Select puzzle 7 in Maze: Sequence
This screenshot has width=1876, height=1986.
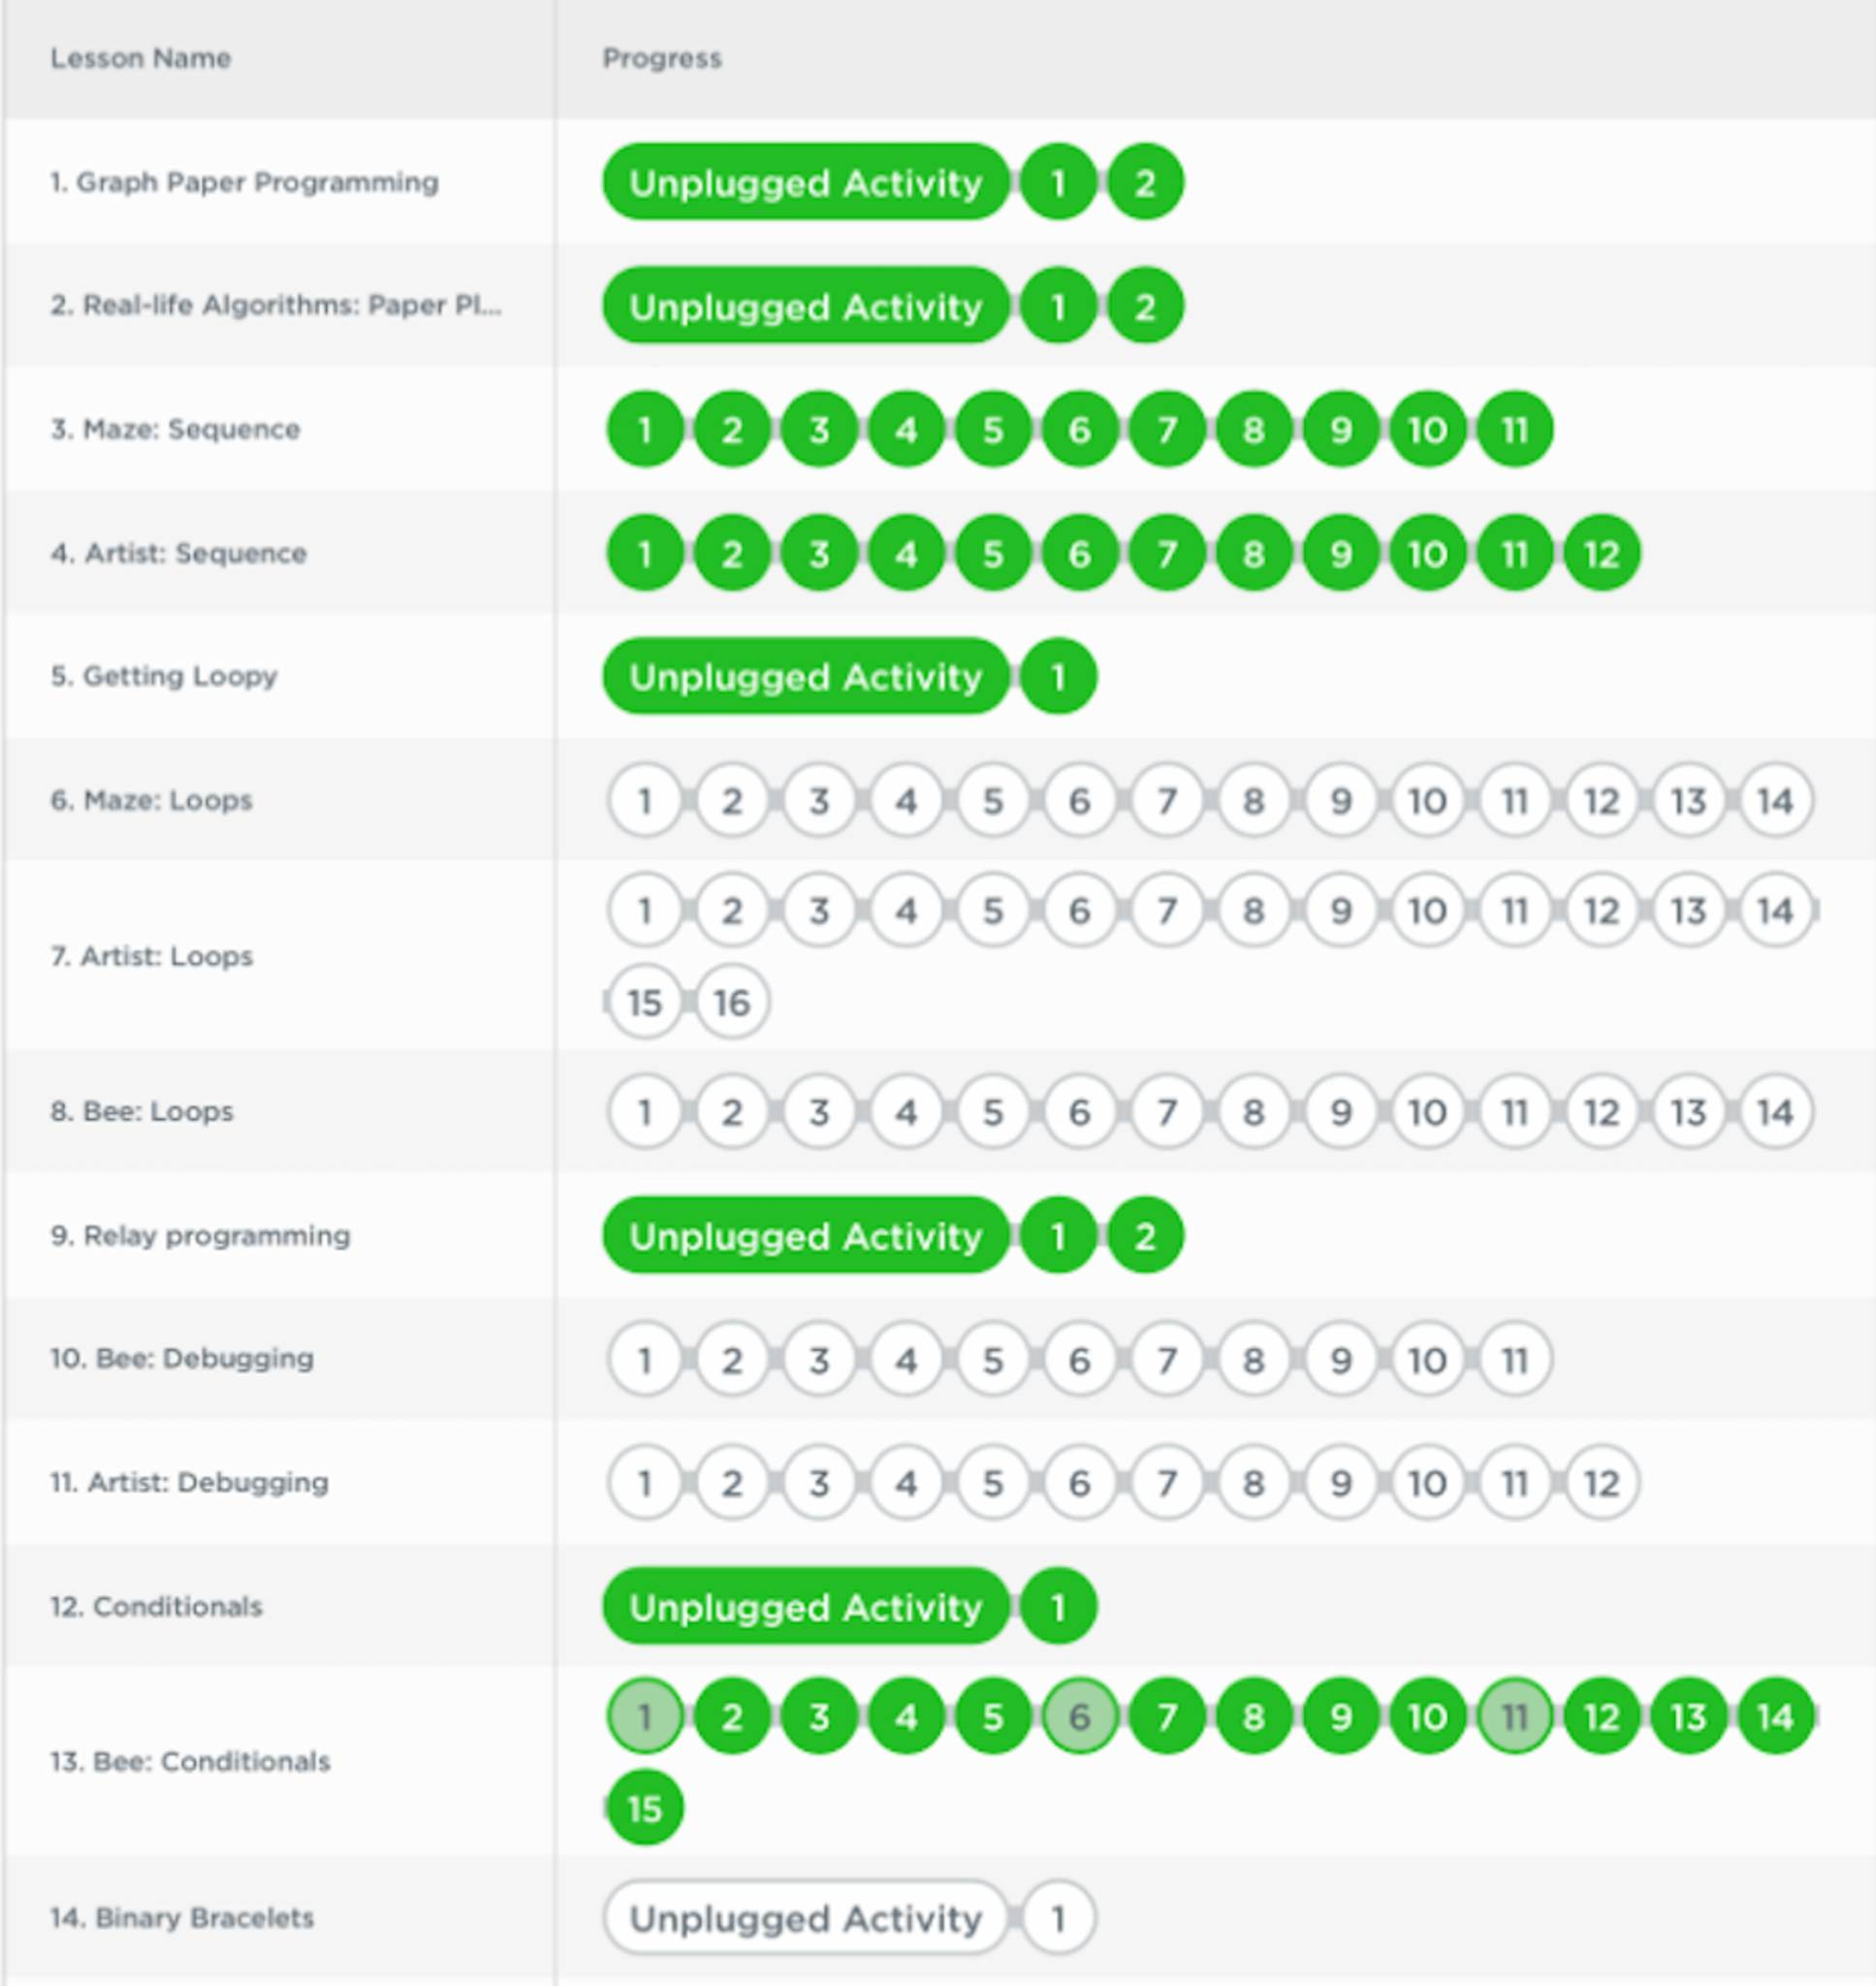coord(1166,430)
